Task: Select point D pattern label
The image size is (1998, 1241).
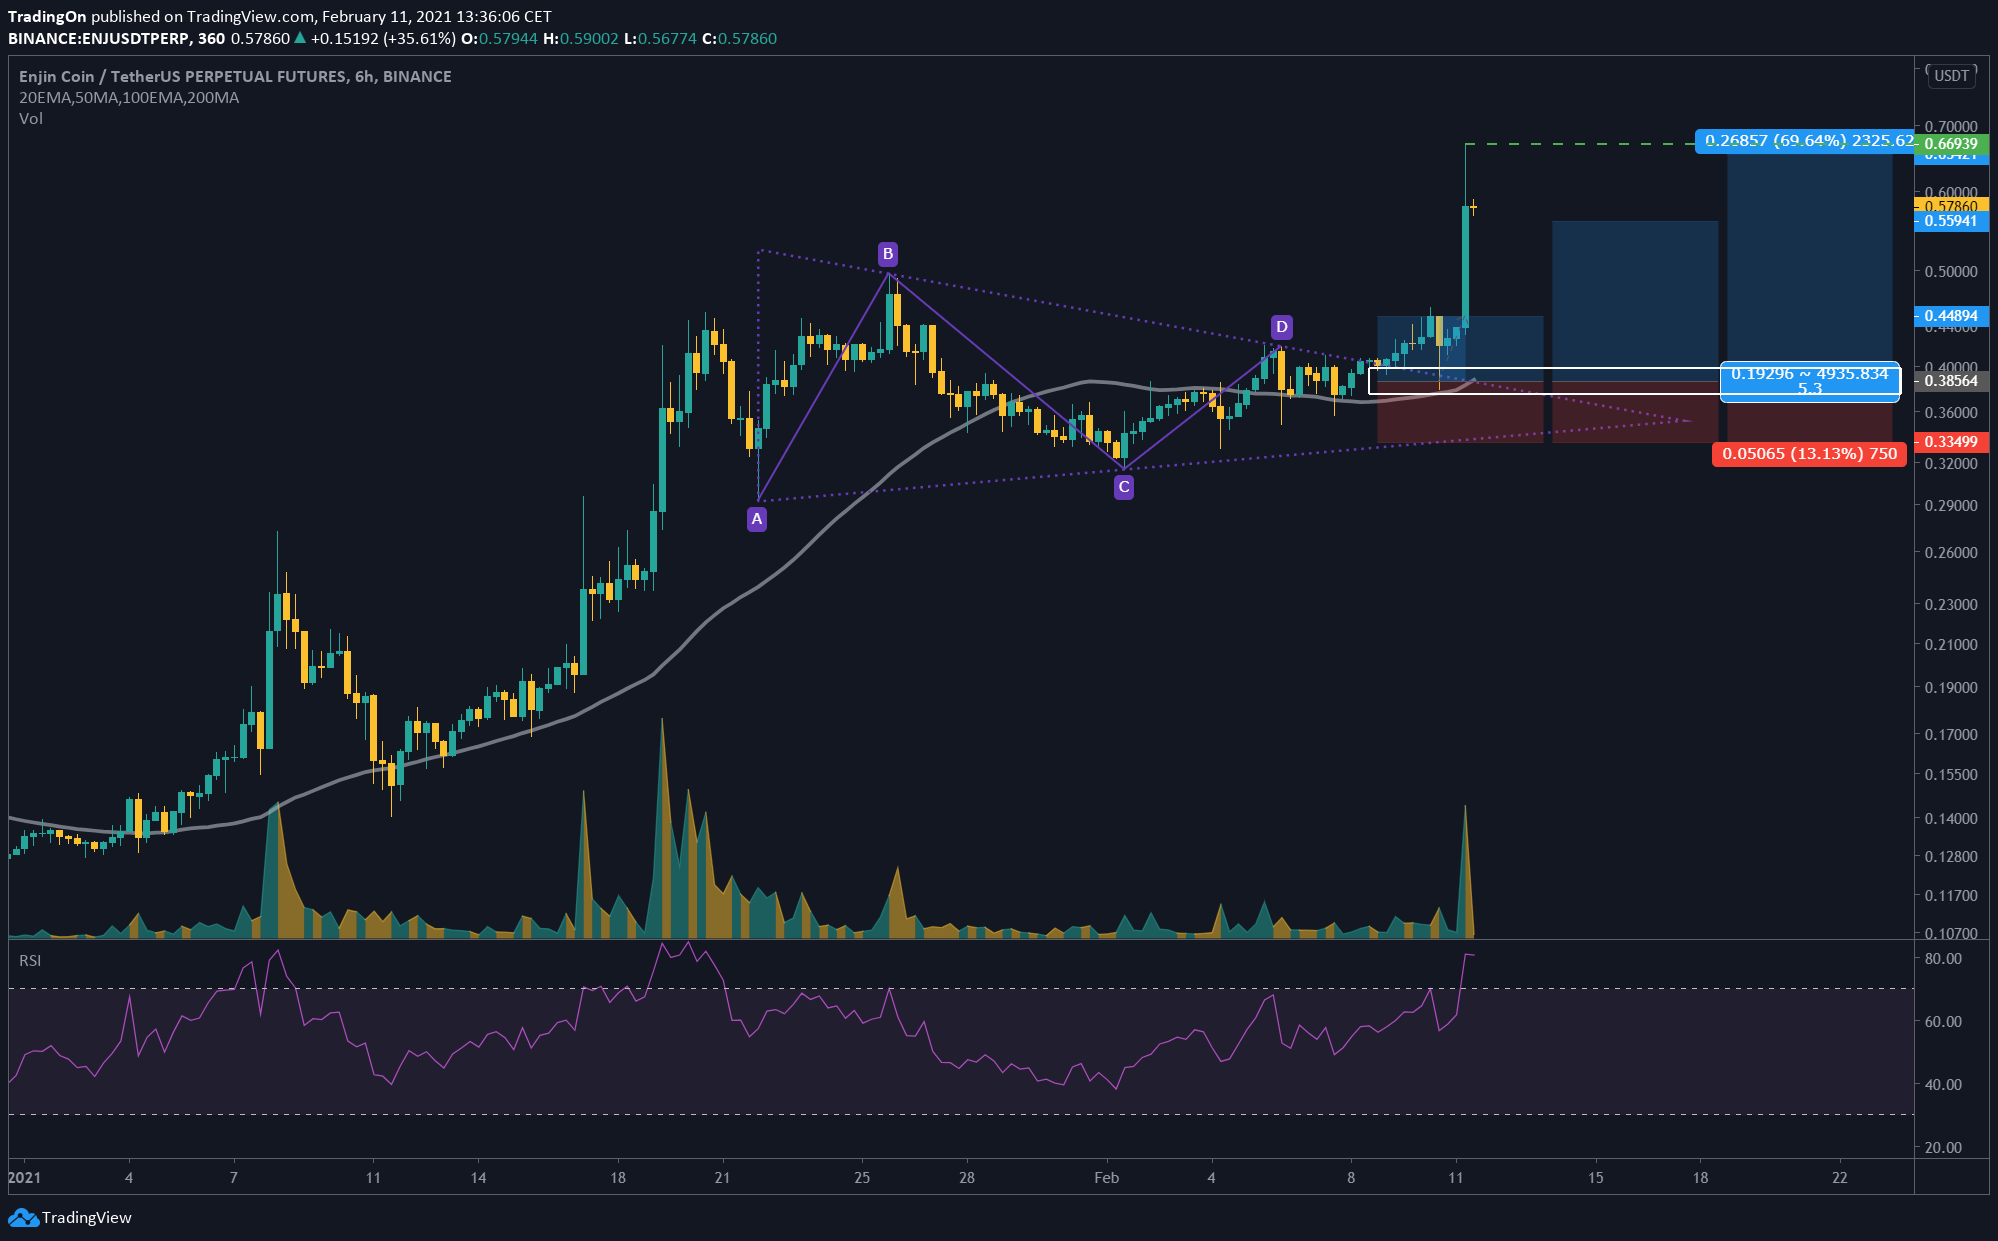Action: click(x=1281, y=327)
